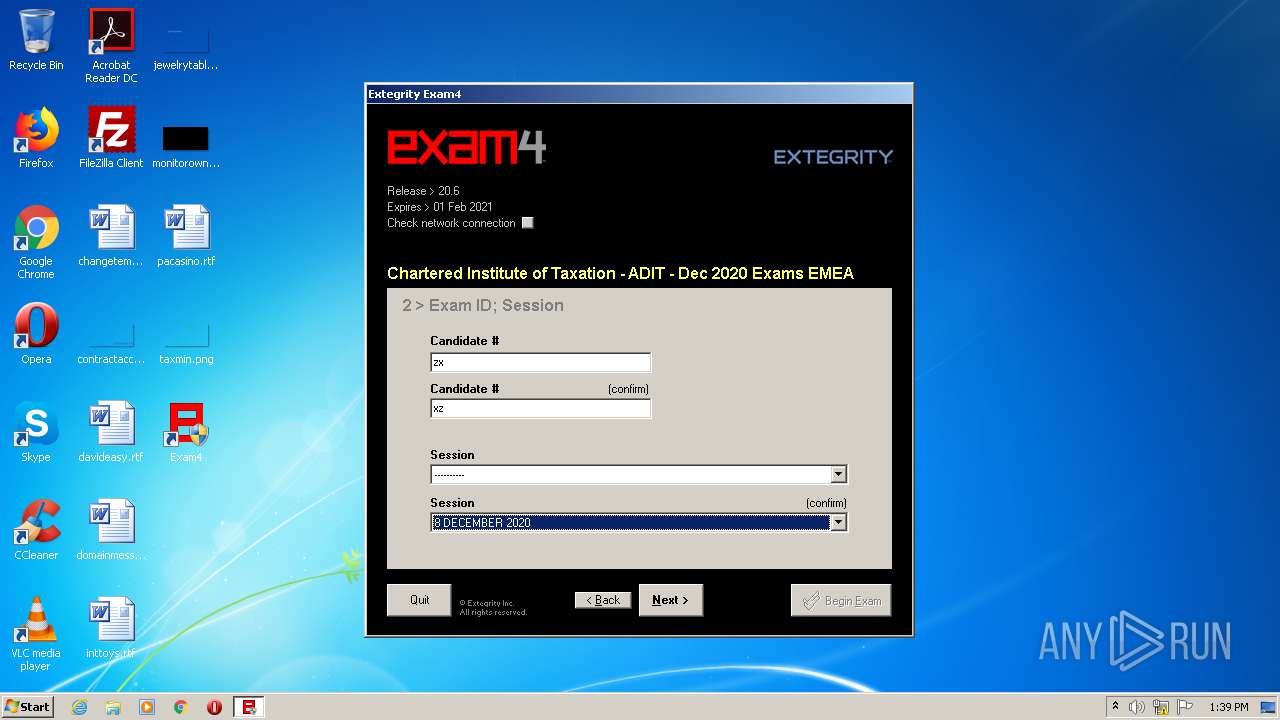Screen dimensions: 1280x720
Task: Open the VLC media player shortcut
Action: click(36, 634)
